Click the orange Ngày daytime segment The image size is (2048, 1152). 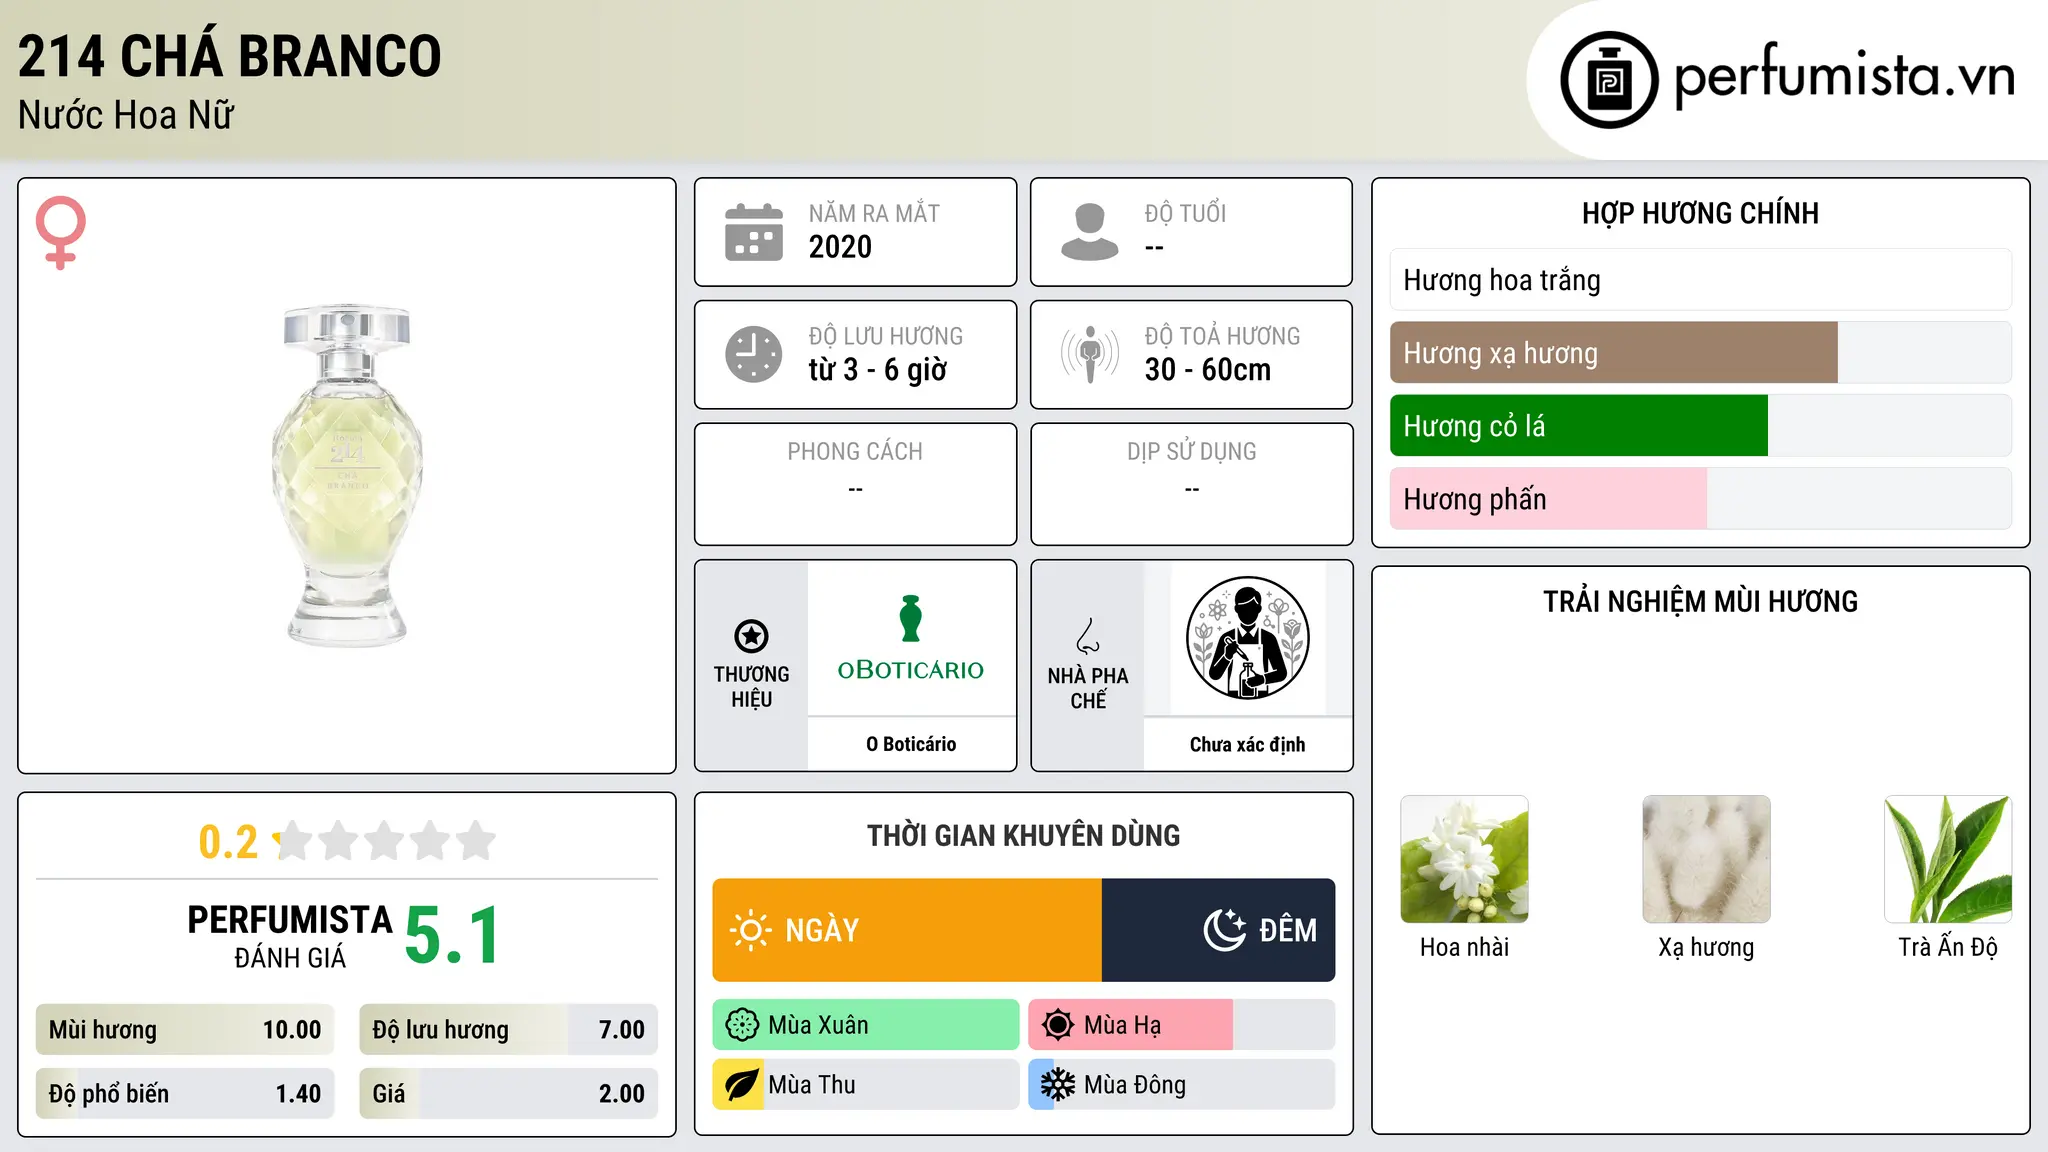[x=907, y=930]
